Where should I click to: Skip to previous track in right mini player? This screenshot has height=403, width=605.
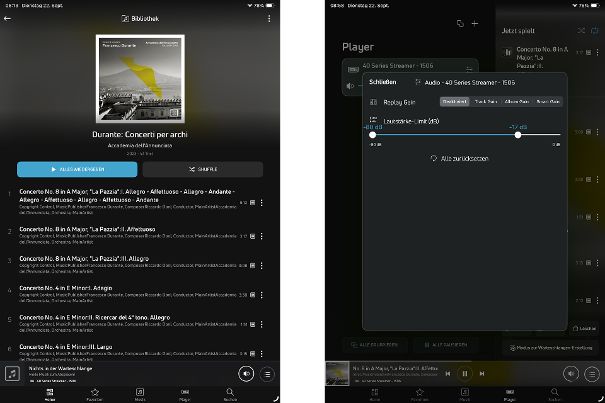click(448, 373)
